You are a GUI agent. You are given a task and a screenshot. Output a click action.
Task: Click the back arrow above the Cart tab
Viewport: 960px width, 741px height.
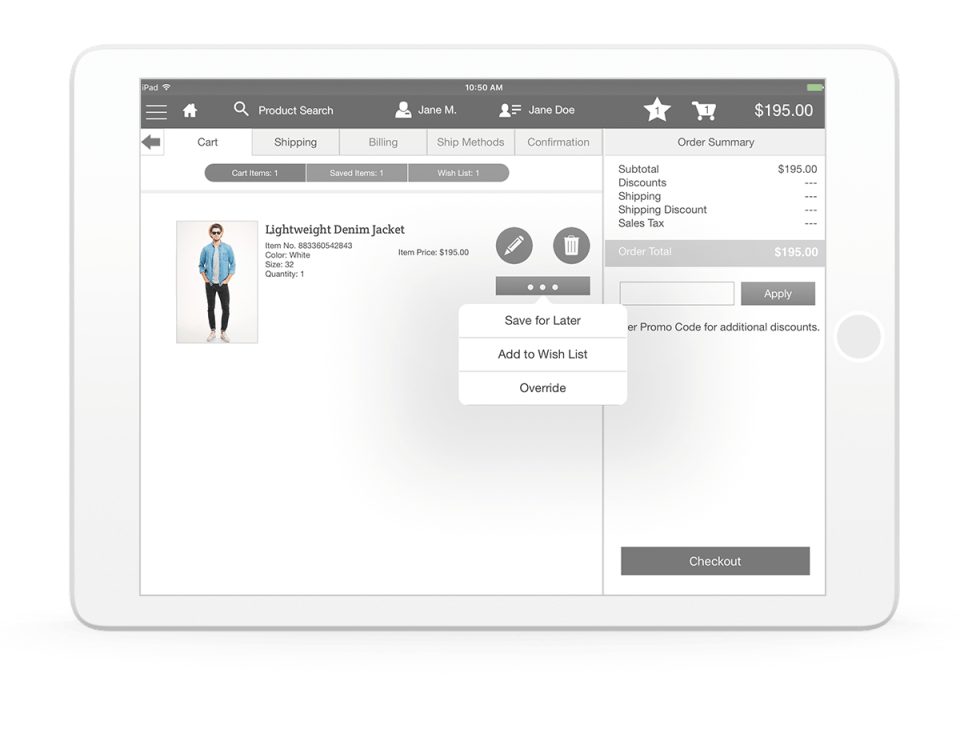click(150, 142)
